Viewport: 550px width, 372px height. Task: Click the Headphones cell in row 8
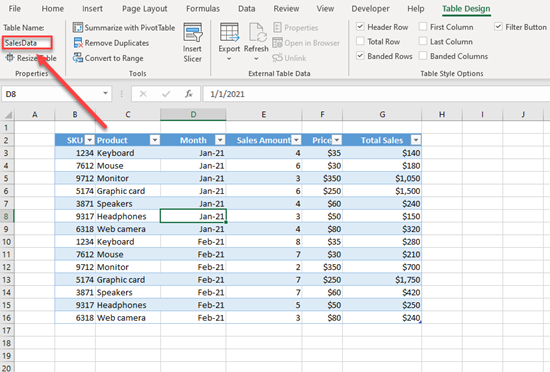pyautogui.click(x=128, y=216)
